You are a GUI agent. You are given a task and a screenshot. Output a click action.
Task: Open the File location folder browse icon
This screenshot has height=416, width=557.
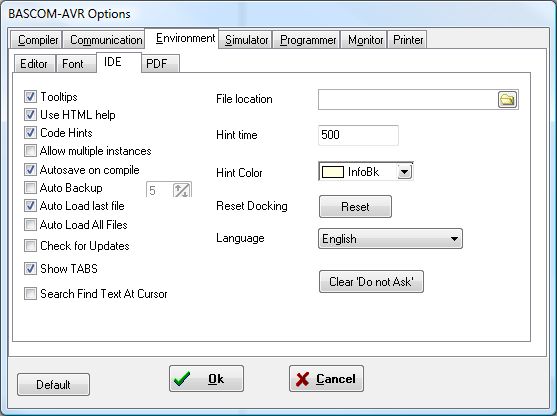[507, 99]
